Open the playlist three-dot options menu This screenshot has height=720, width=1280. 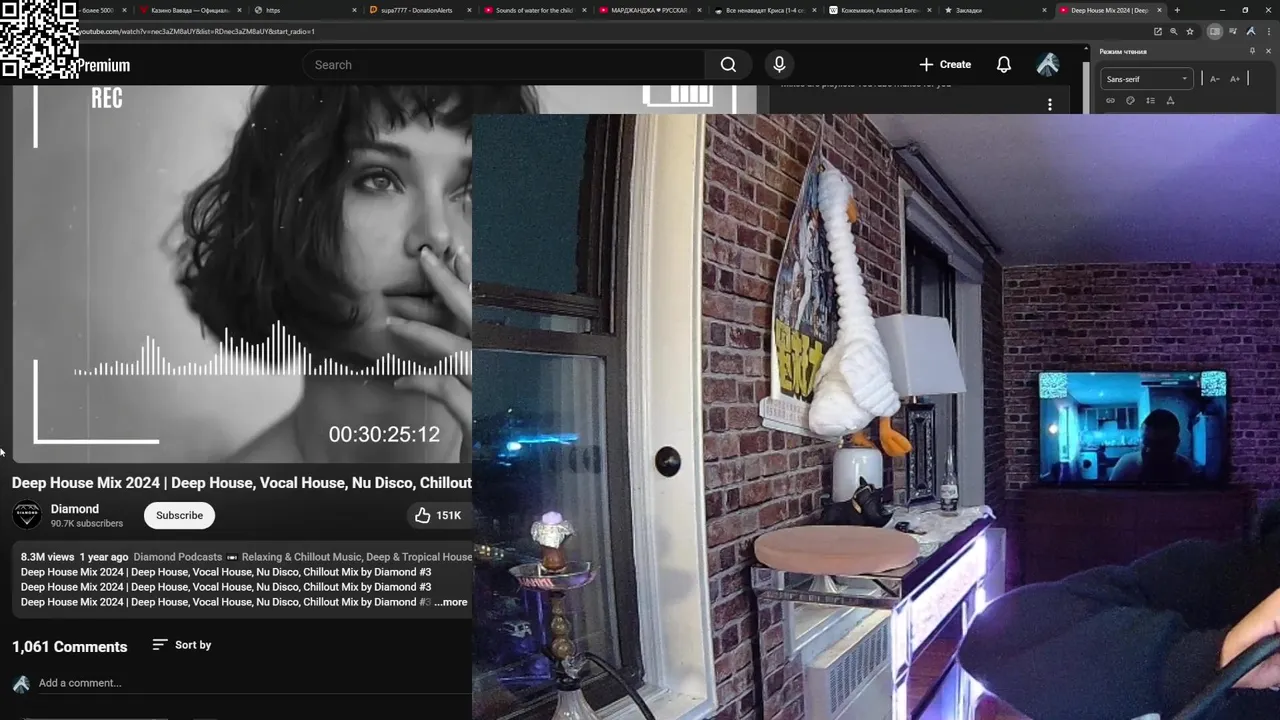[1049, 104]
